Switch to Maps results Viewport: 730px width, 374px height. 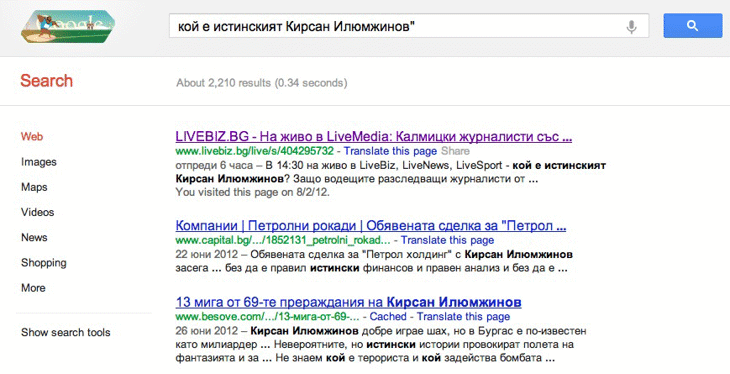point(34,187)
